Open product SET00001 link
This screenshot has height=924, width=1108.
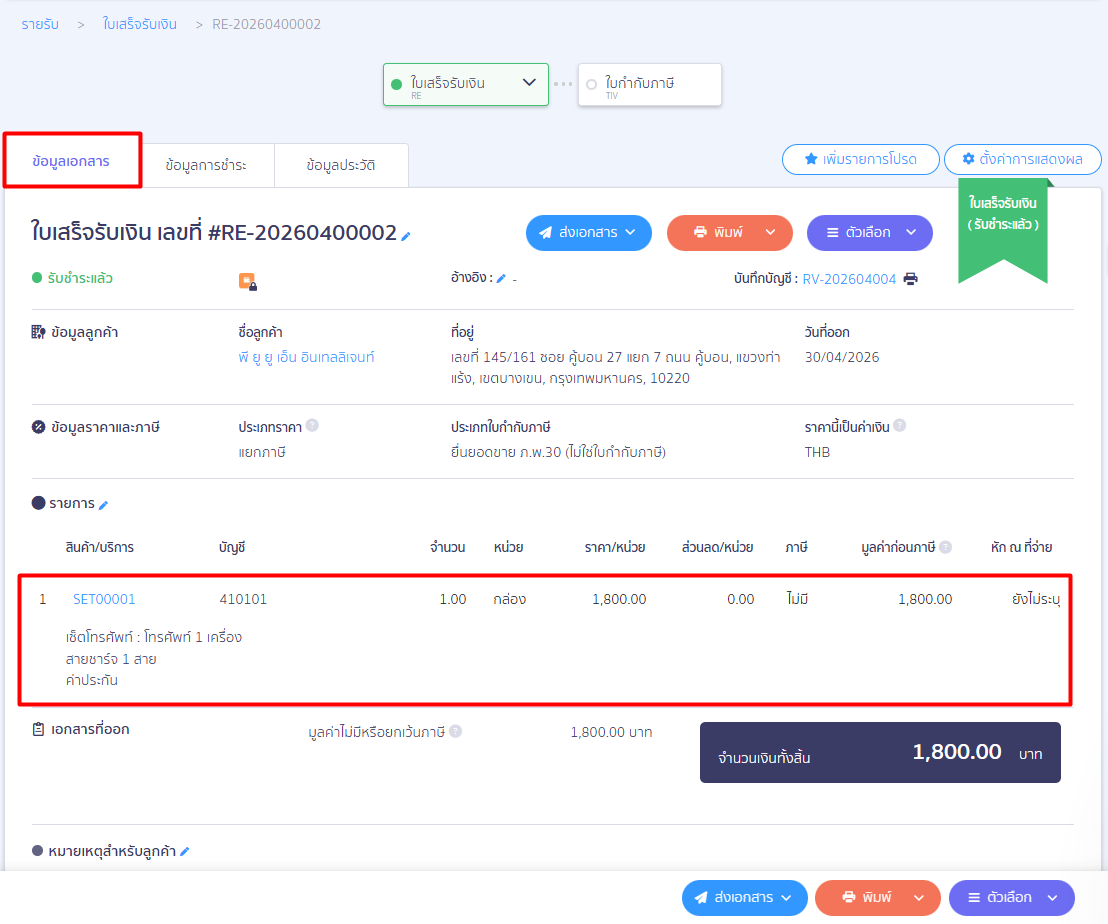(x=104, y=599)
